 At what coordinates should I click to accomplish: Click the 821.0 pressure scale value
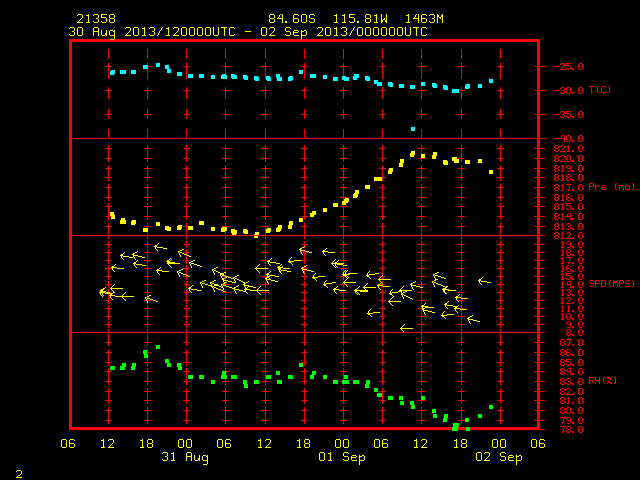pos(568,149)
